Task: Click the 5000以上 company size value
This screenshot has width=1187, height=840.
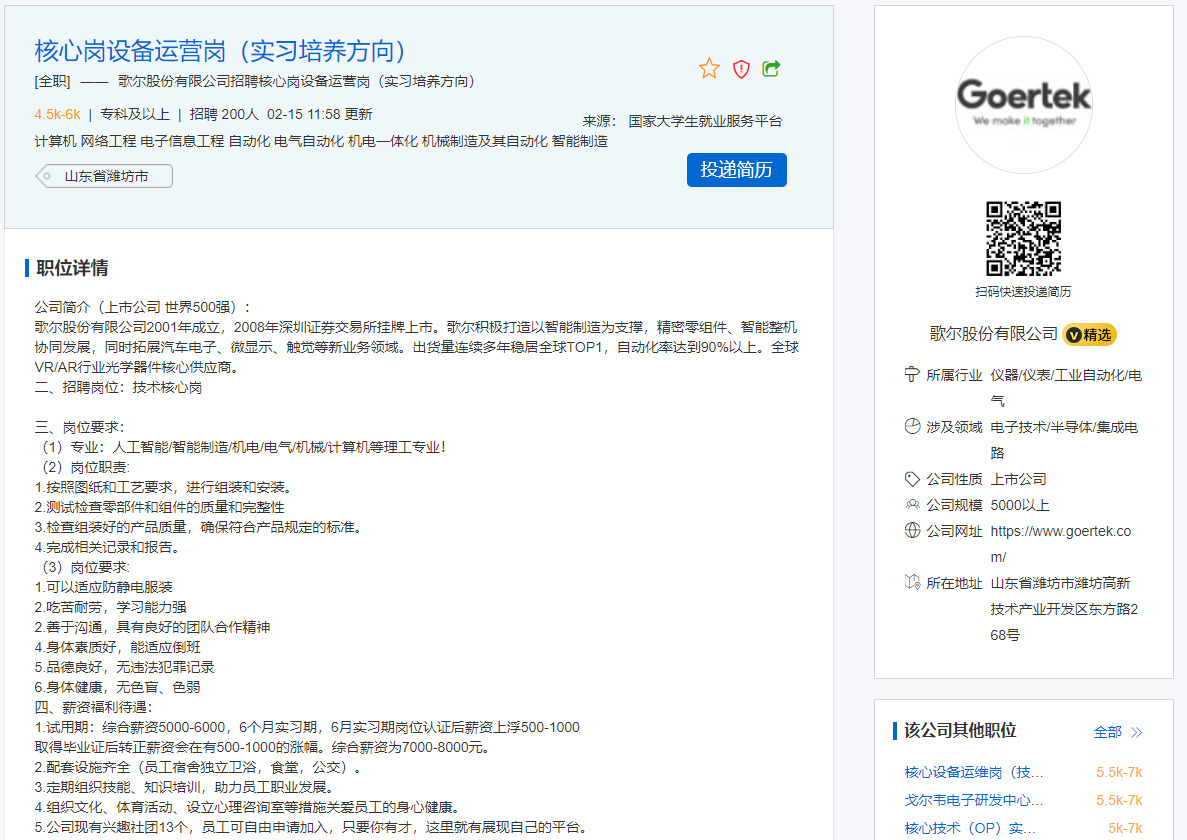Action: pyautogui.click(x=1020, y=505)
